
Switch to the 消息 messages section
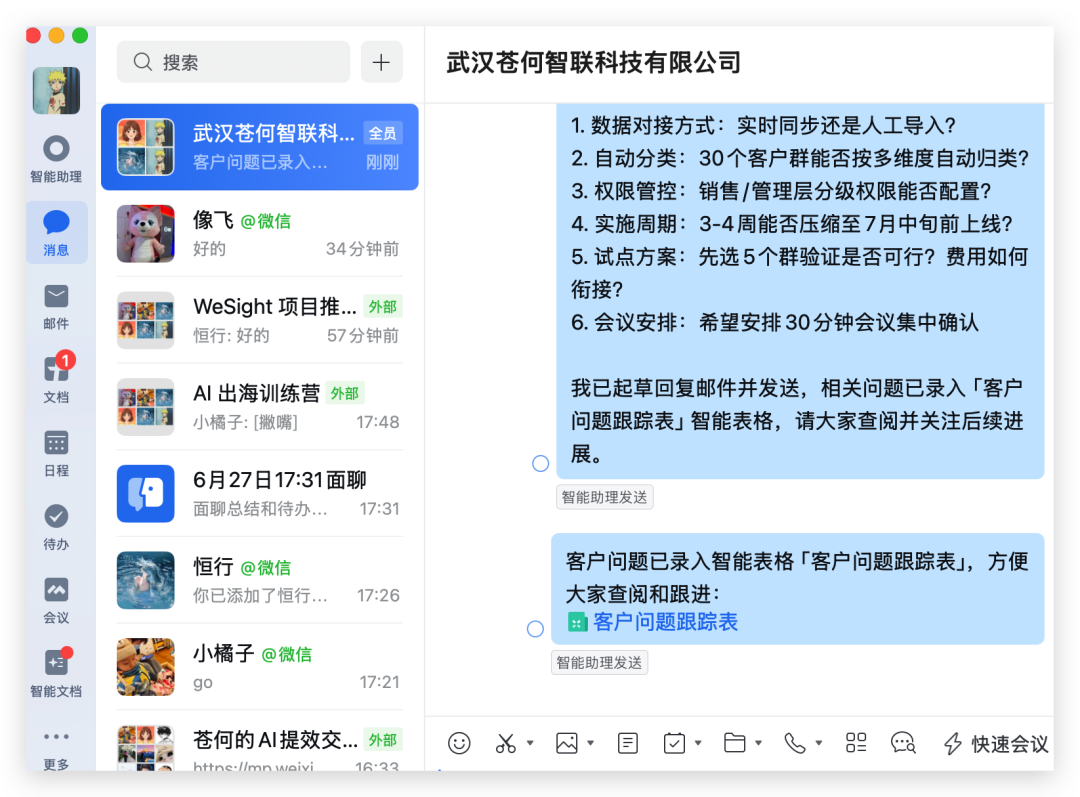click(56, 233)
